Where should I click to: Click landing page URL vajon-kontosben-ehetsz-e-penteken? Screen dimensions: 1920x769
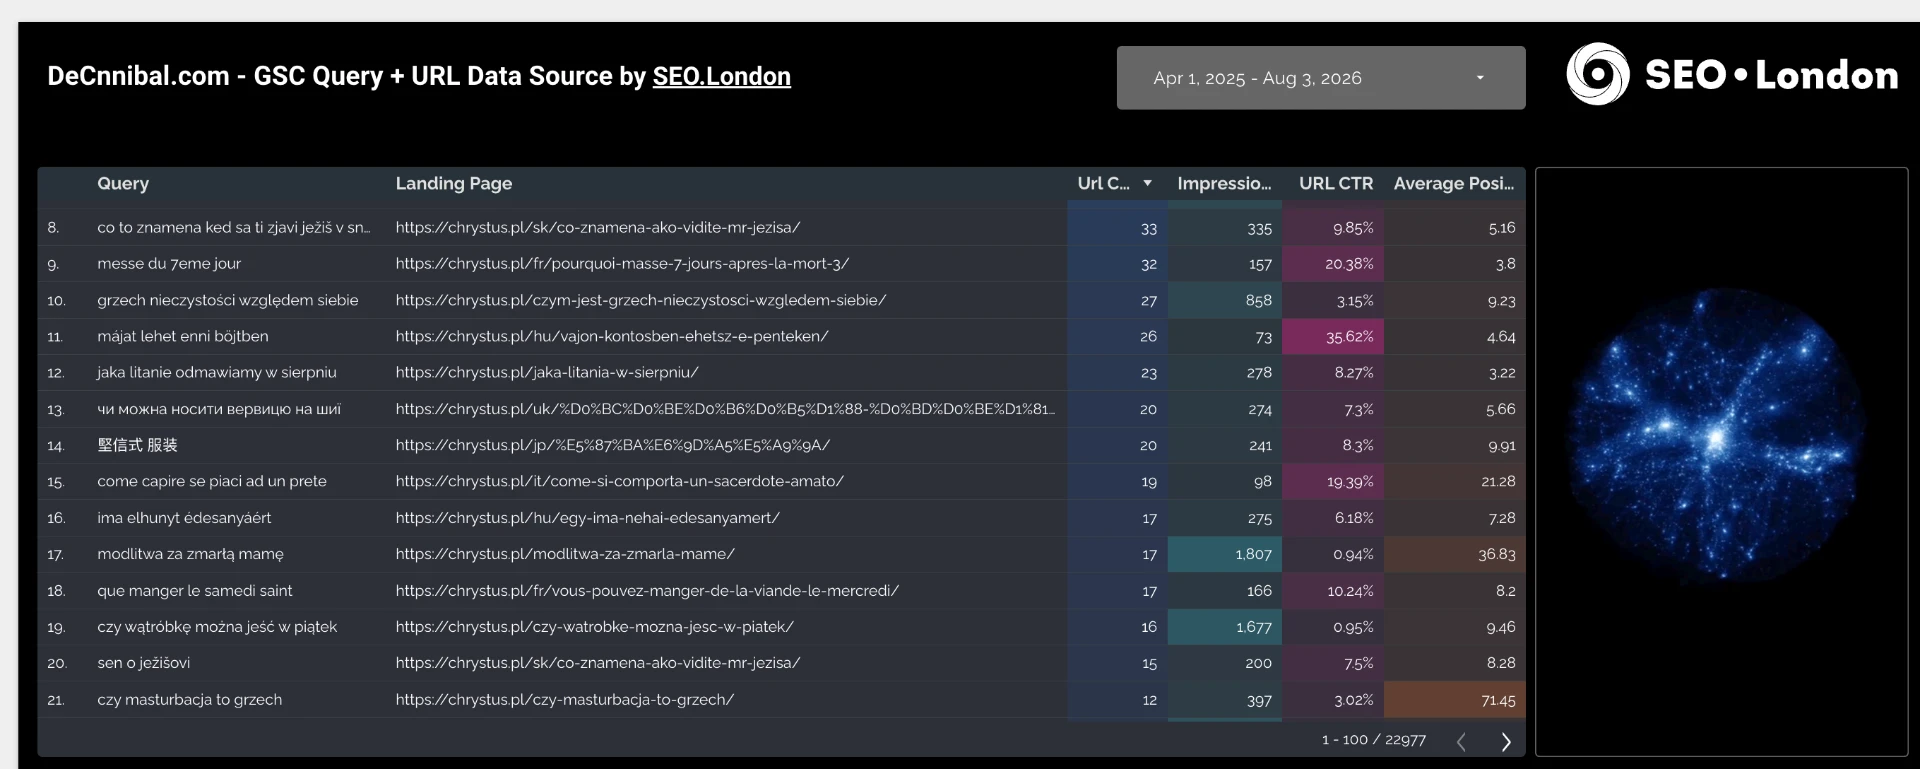[612, 336]
